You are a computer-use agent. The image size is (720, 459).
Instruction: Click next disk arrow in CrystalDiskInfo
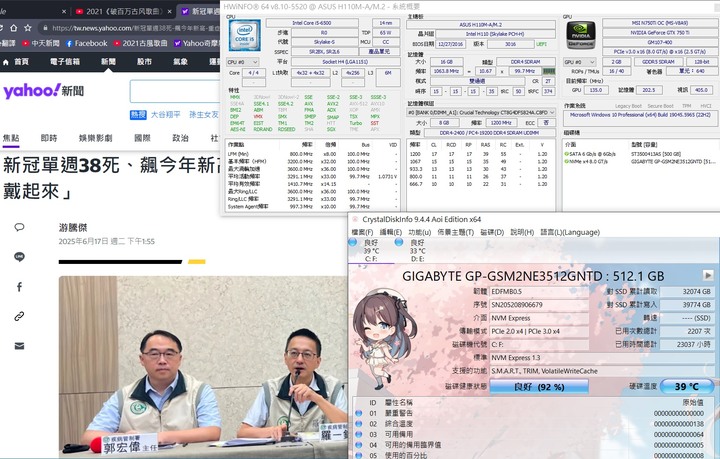click(x=708, y=275)
